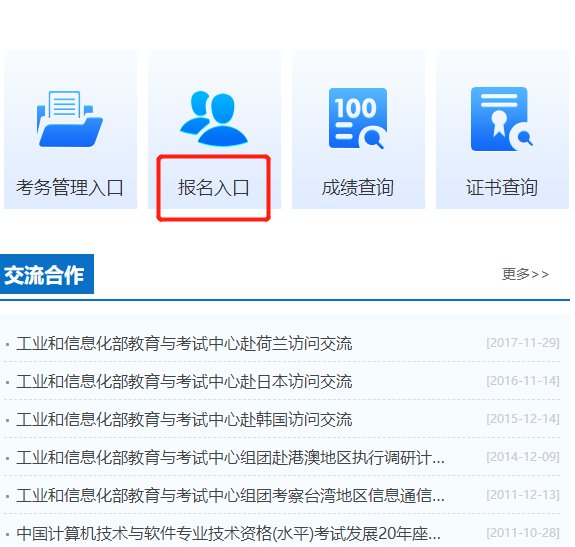Open the 报名入口 label

214,187
